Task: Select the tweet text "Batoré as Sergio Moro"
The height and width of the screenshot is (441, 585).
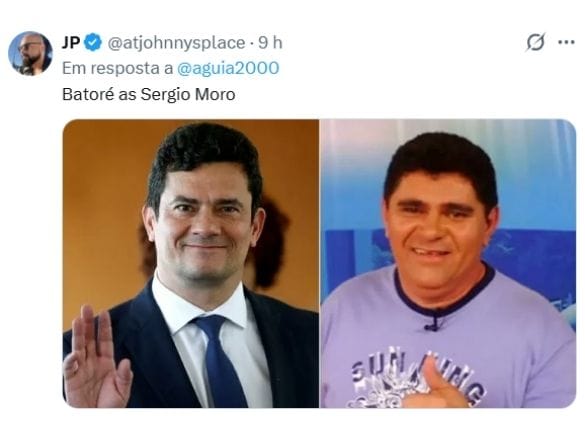Action: (148, 94)
